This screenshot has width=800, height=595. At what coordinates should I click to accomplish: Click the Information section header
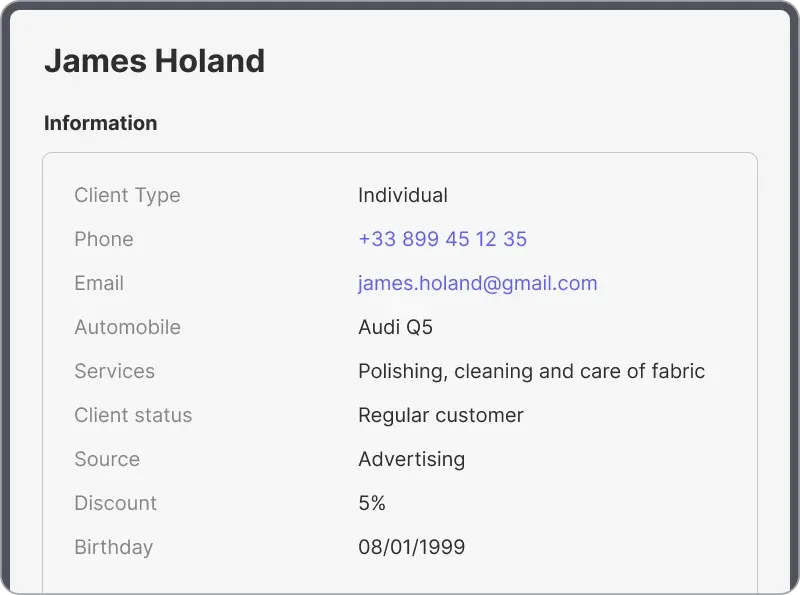coord(100,123)
